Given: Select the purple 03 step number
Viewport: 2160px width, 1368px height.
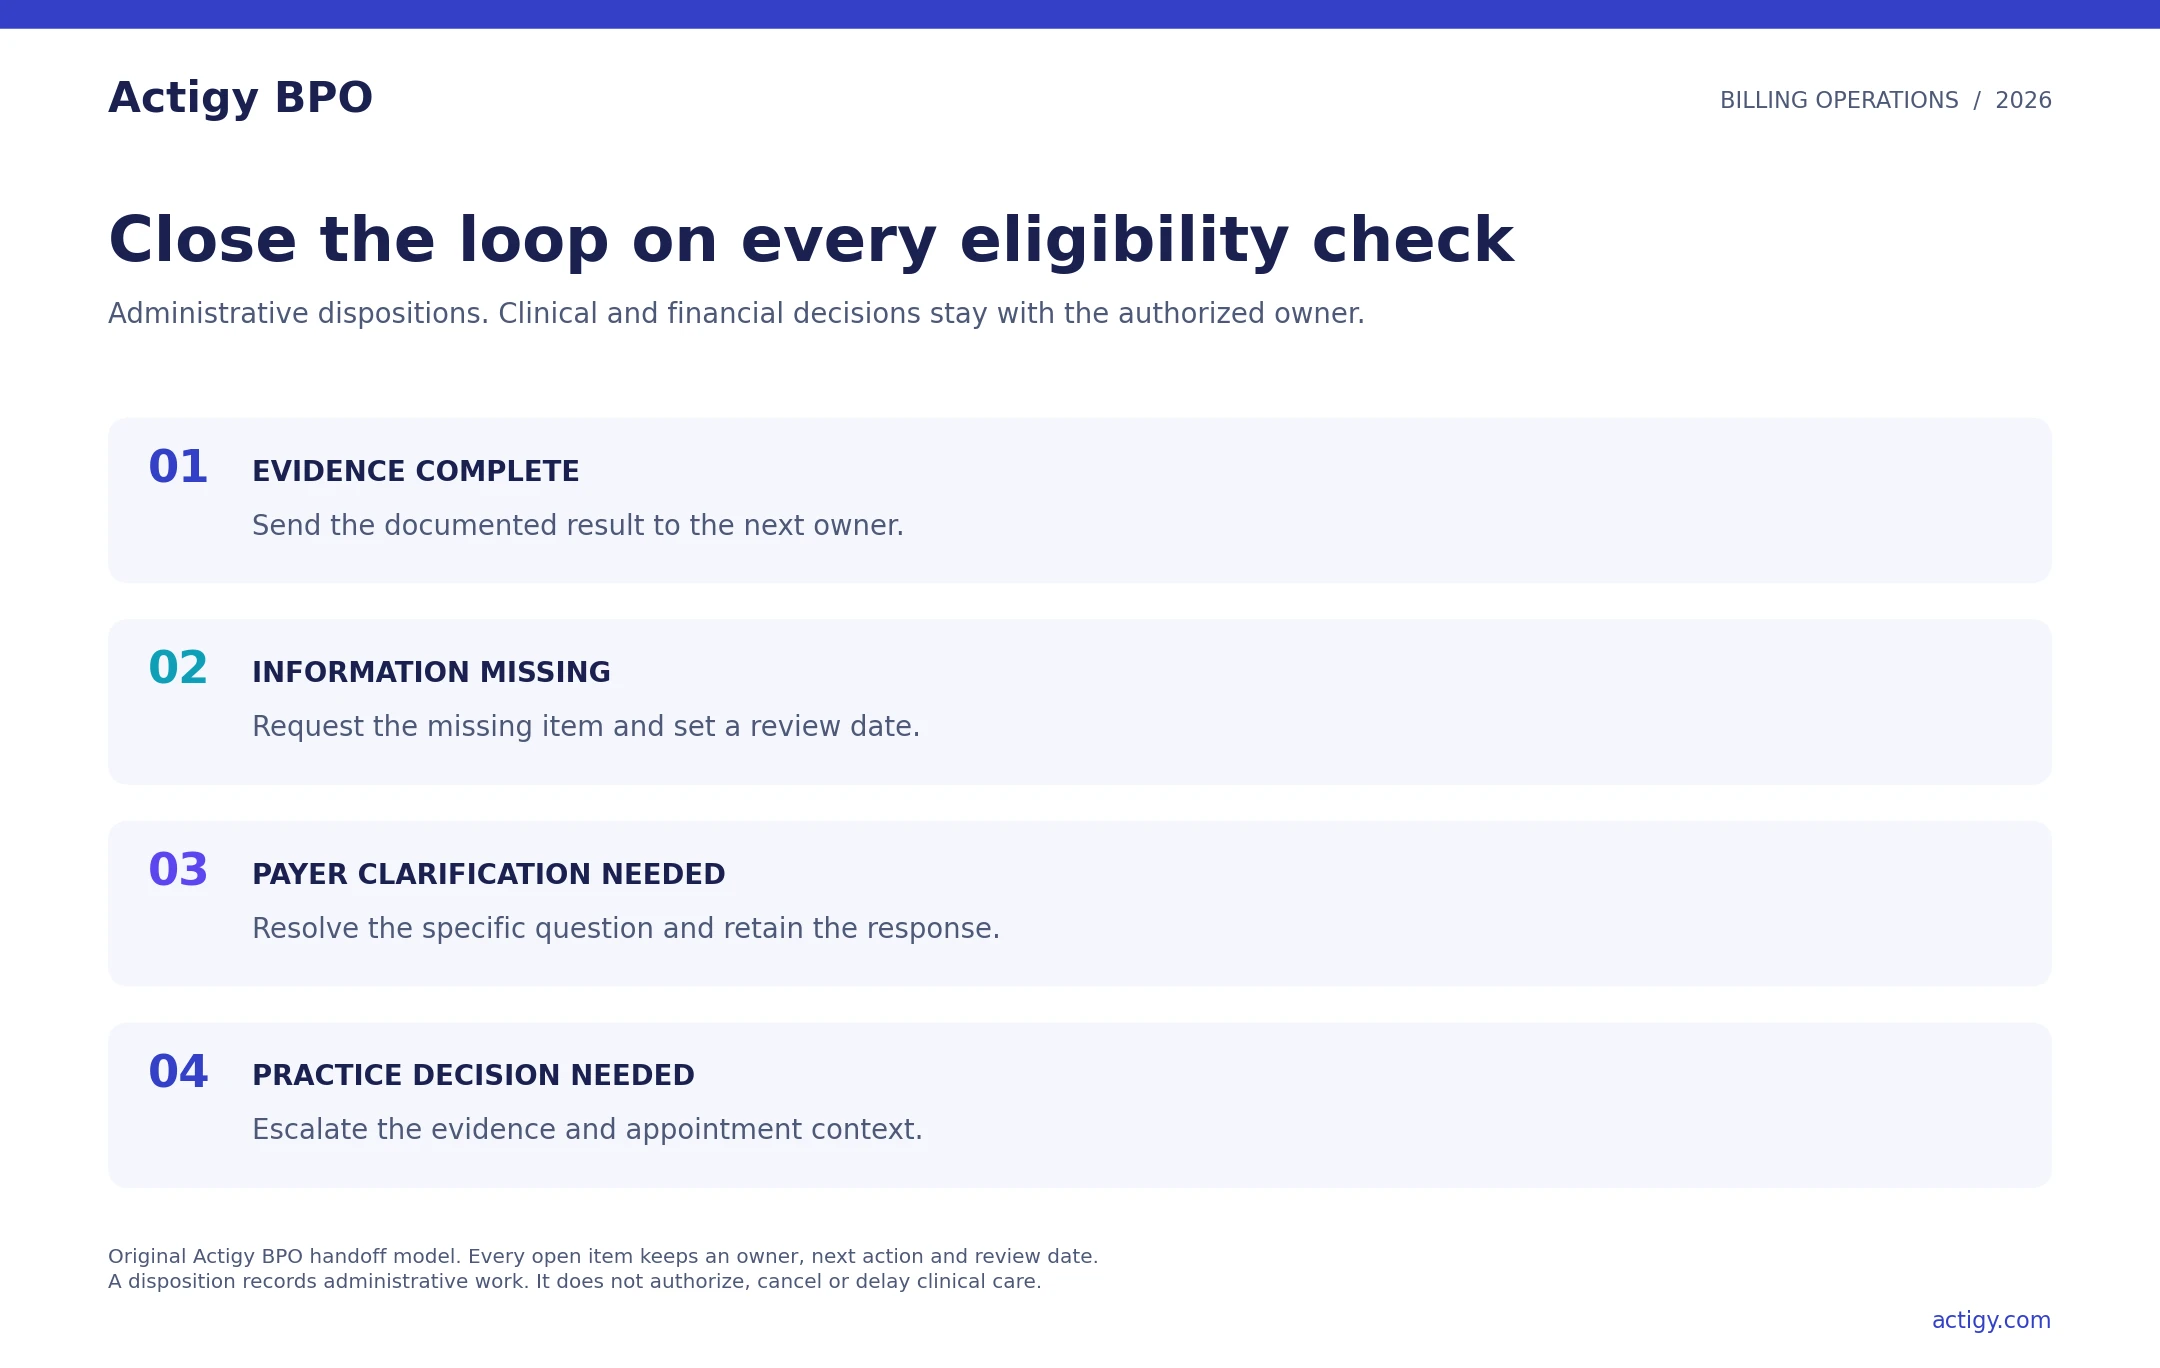Looking at the screenshot, I should click(x=178, y=870).
